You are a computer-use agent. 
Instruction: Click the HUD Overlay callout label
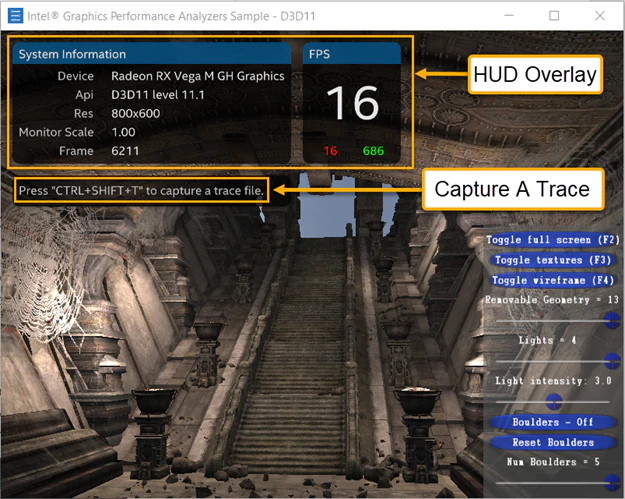534,75
